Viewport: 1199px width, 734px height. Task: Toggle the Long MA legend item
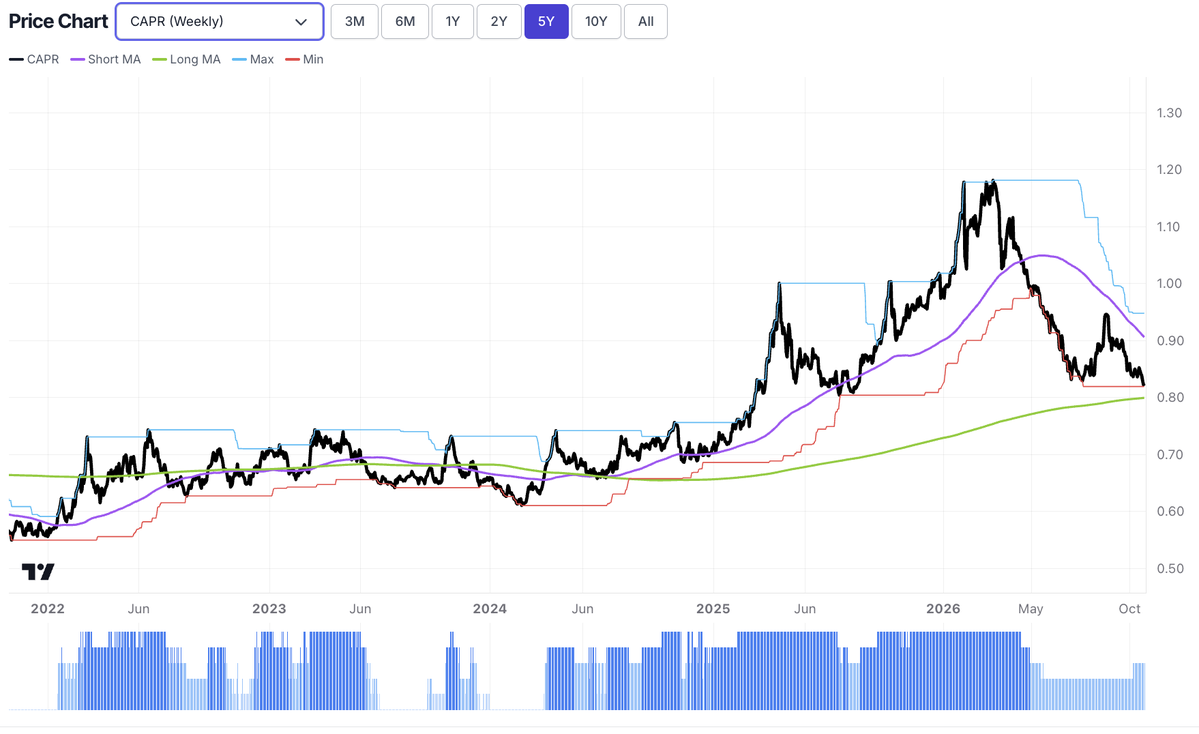(187, 60)
